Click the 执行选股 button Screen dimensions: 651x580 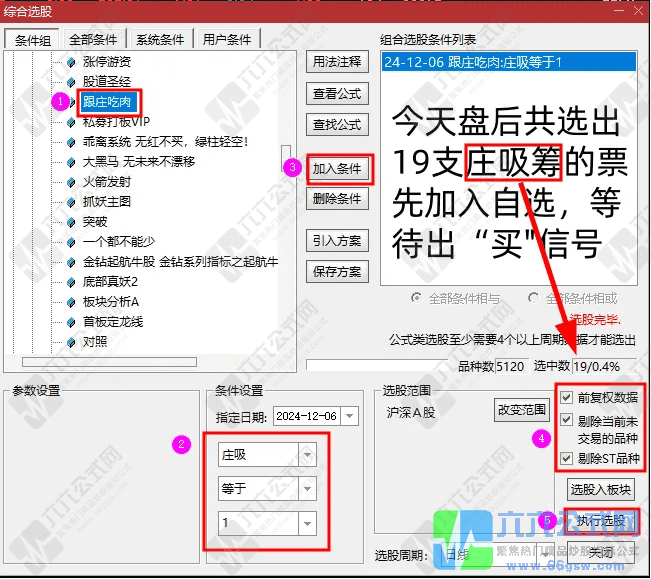tap(599, 522)
